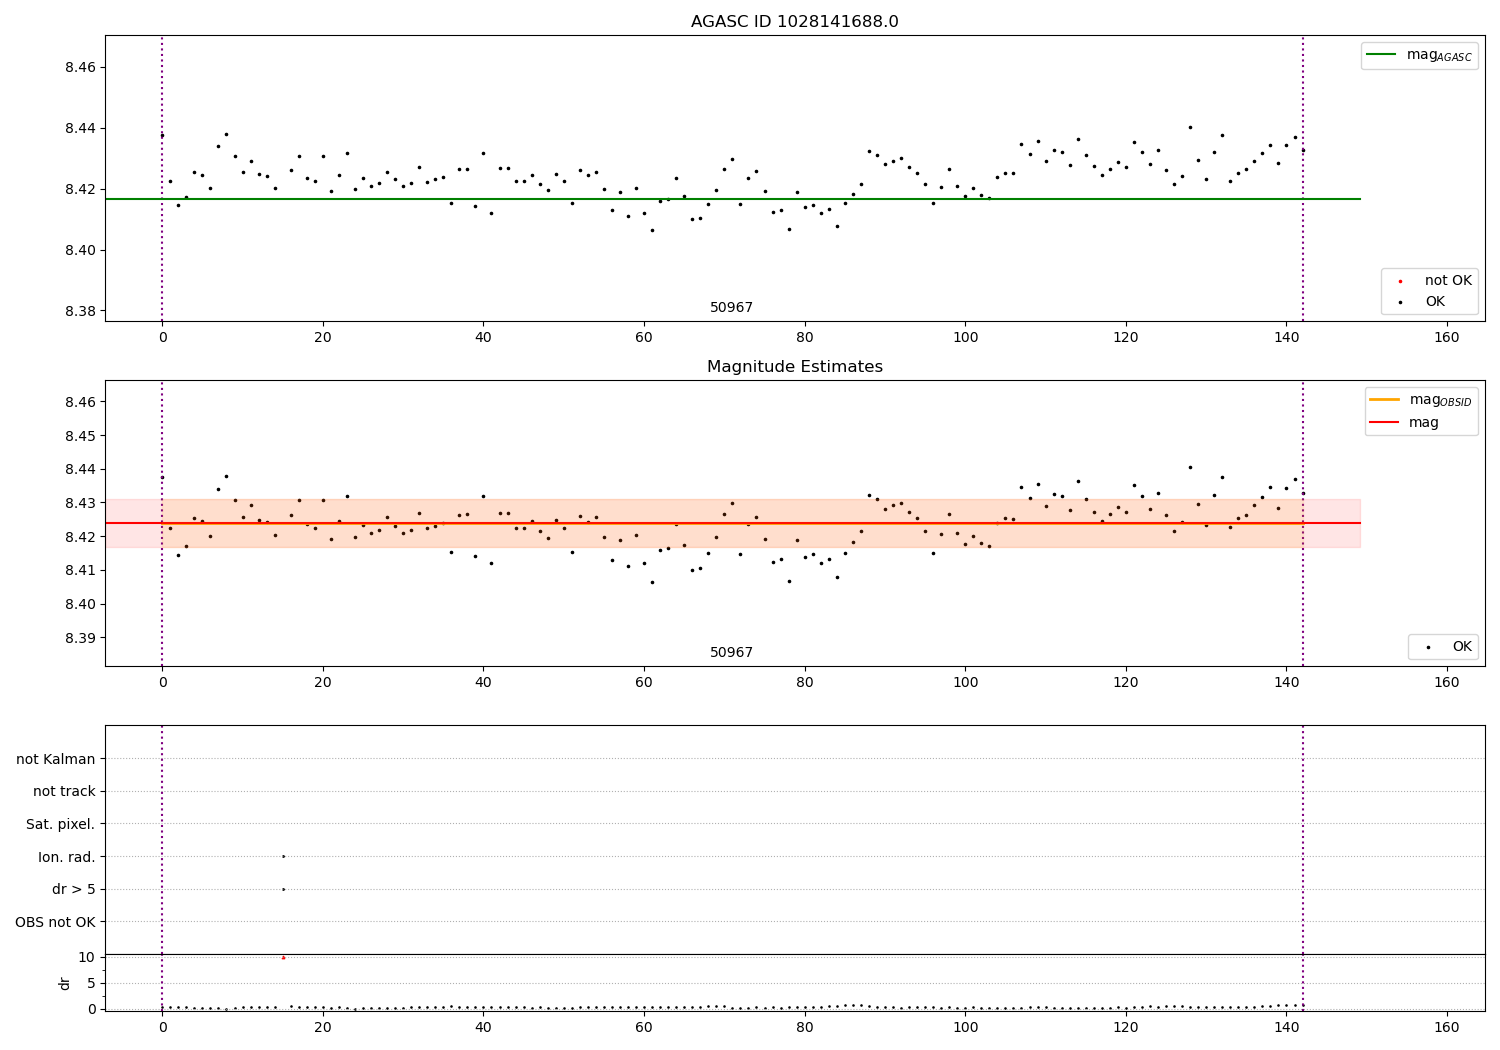Viewport: 1500px width, 1050px height.
Task: Select the mag OBSID legend entry
Action: 1421,400
